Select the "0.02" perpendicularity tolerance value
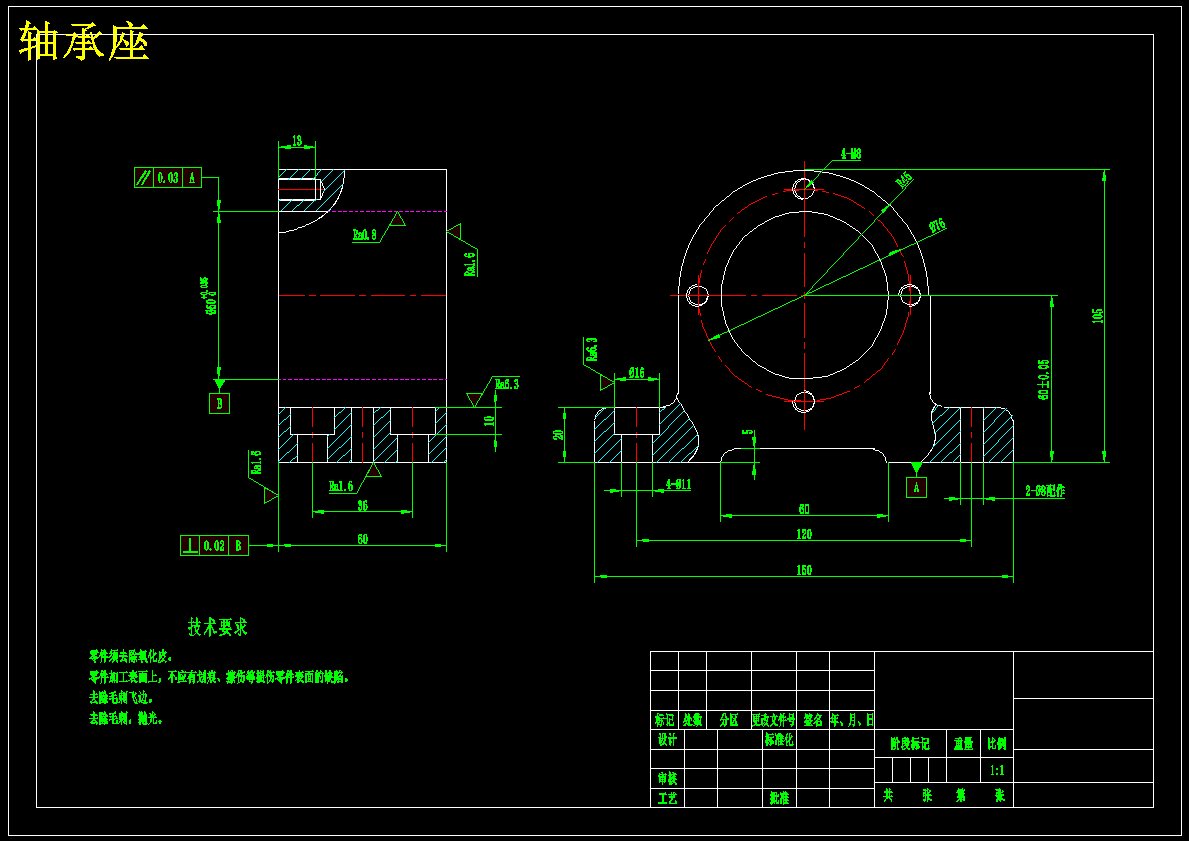Screen dimensions: 1189x841 (215, 545)
